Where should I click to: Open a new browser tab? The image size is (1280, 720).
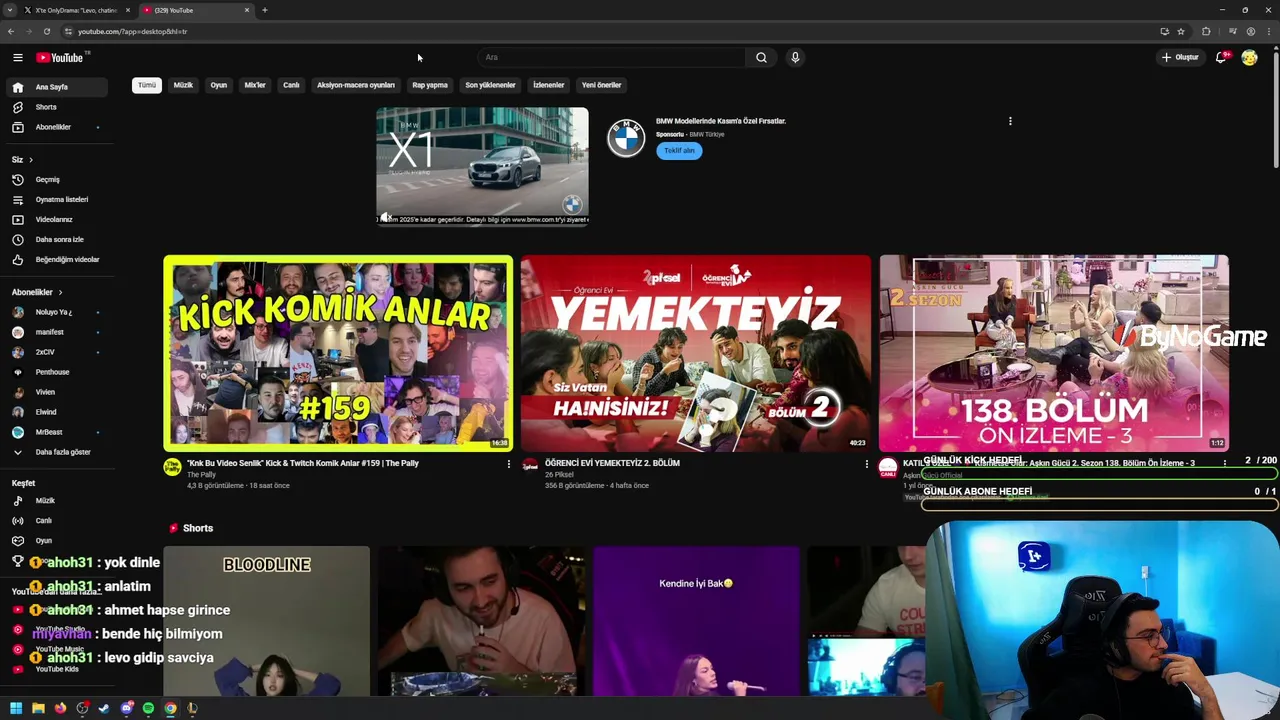264,10
